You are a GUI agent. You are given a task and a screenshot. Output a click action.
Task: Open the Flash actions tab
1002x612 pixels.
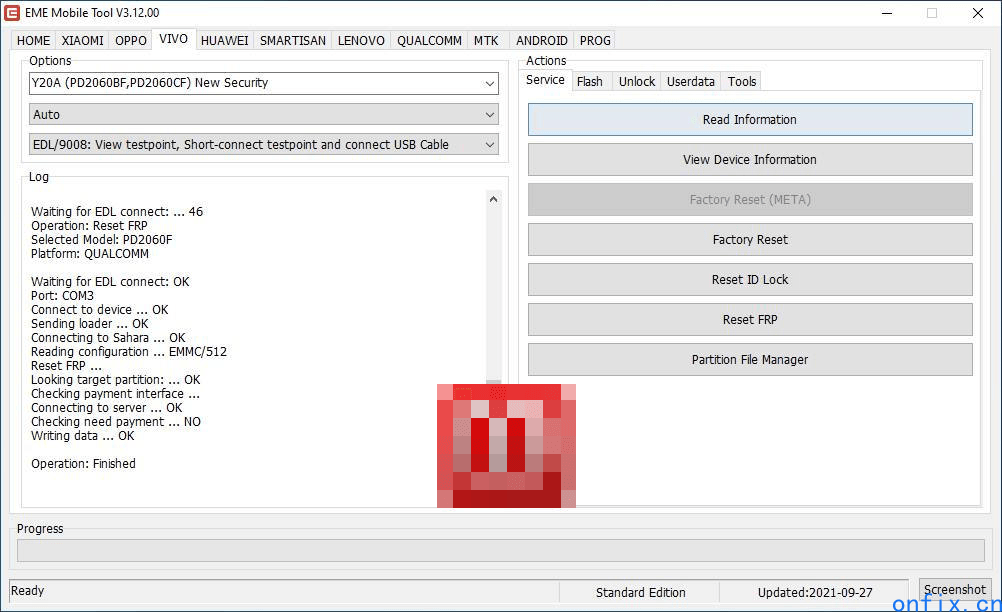[590, 82]
